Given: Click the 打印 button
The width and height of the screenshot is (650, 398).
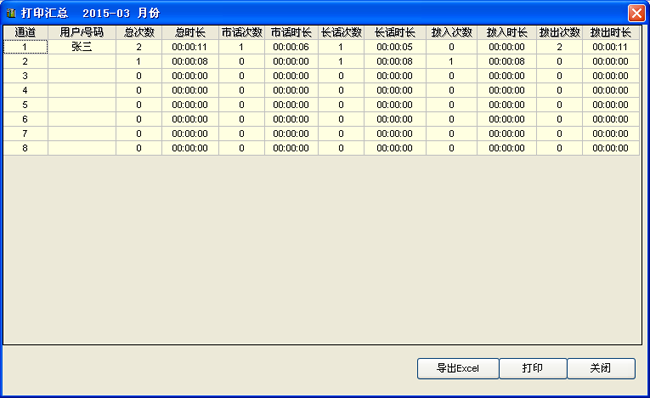Looking at the screenshot, I should pos(533,368).
